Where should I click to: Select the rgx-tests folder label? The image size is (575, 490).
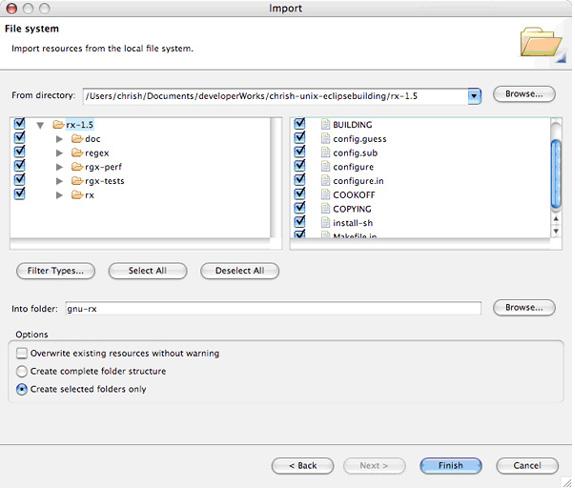pos(105,181)
